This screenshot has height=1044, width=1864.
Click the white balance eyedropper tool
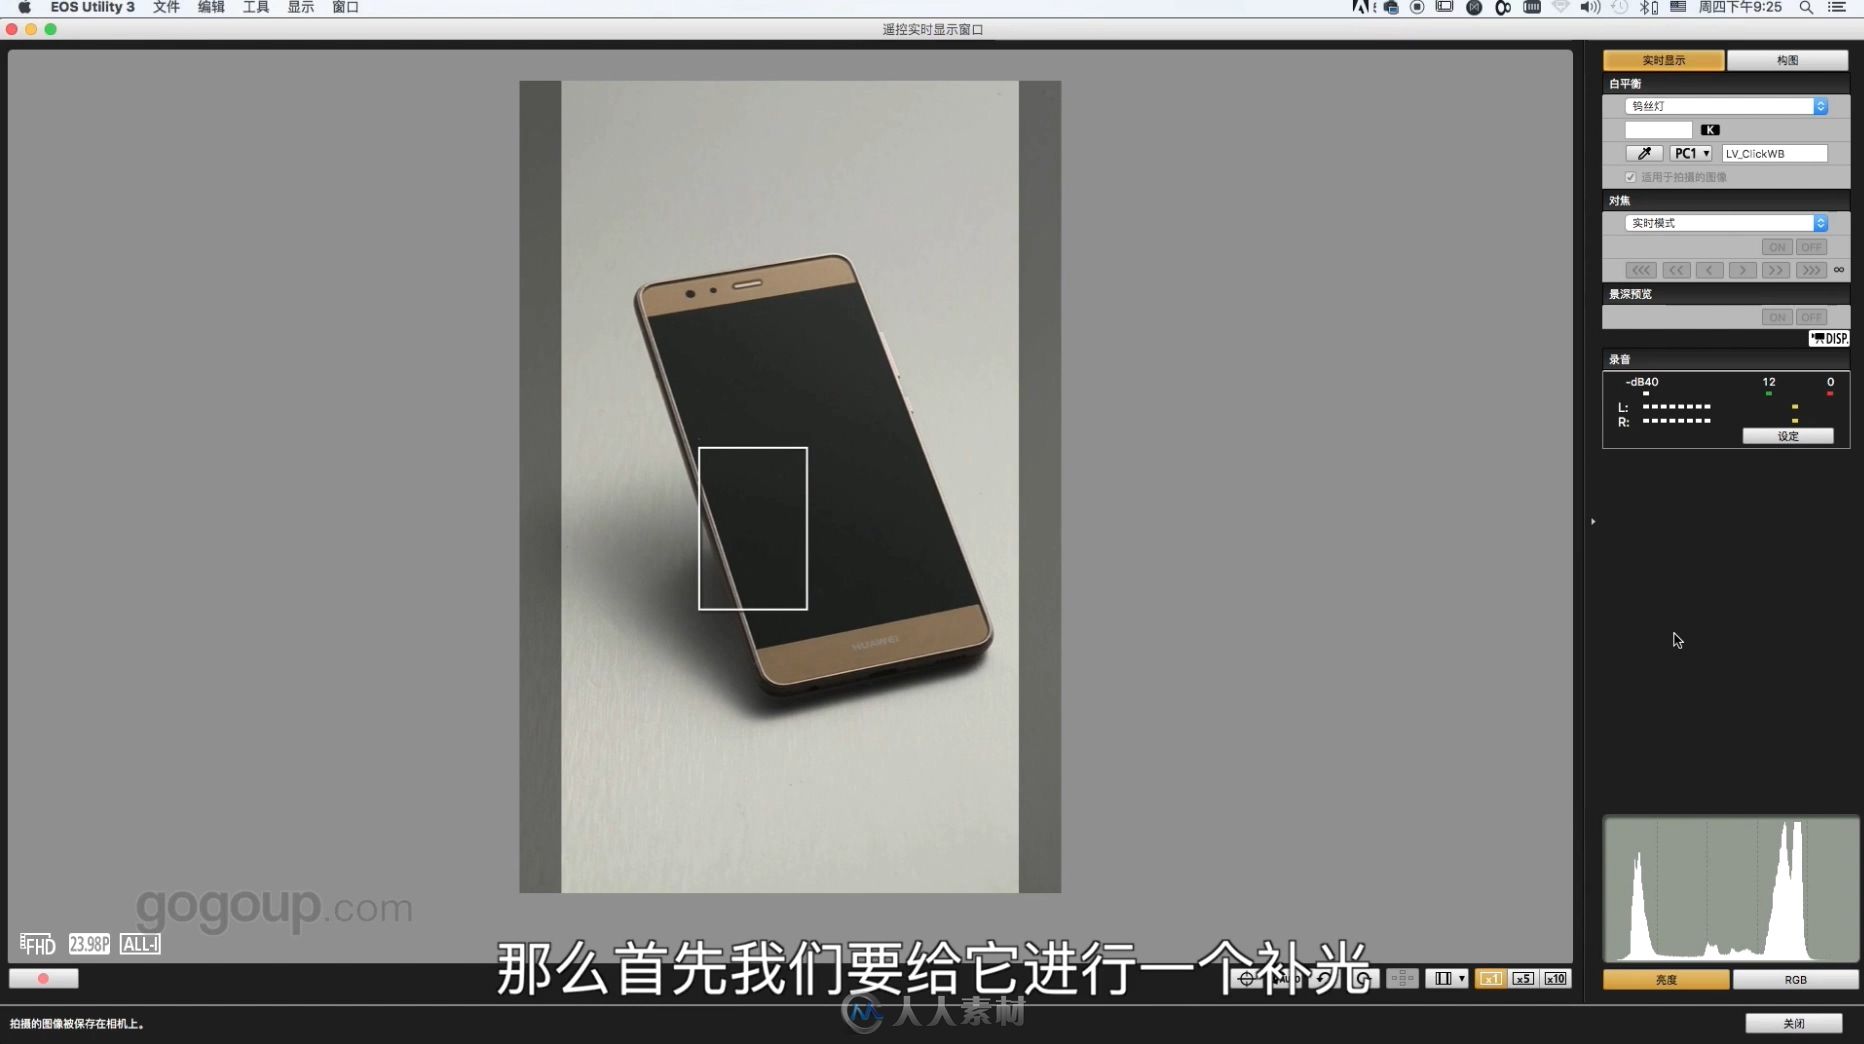tap(1644, 153)
